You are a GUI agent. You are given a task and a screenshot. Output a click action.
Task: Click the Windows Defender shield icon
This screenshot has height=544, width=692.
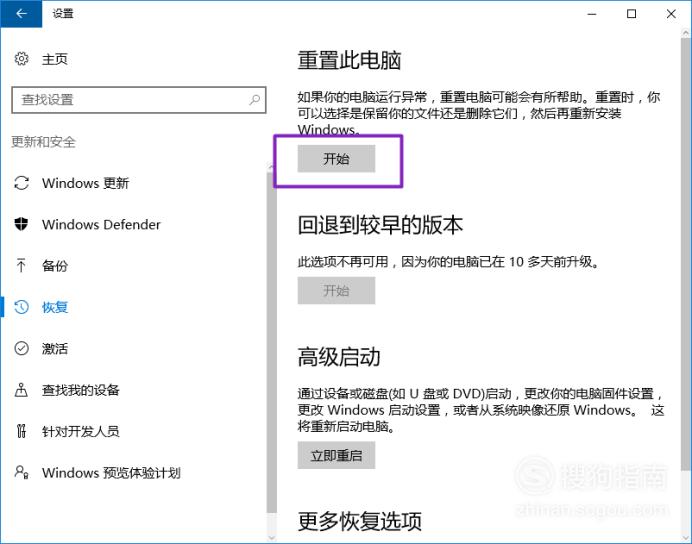(21, 224)
